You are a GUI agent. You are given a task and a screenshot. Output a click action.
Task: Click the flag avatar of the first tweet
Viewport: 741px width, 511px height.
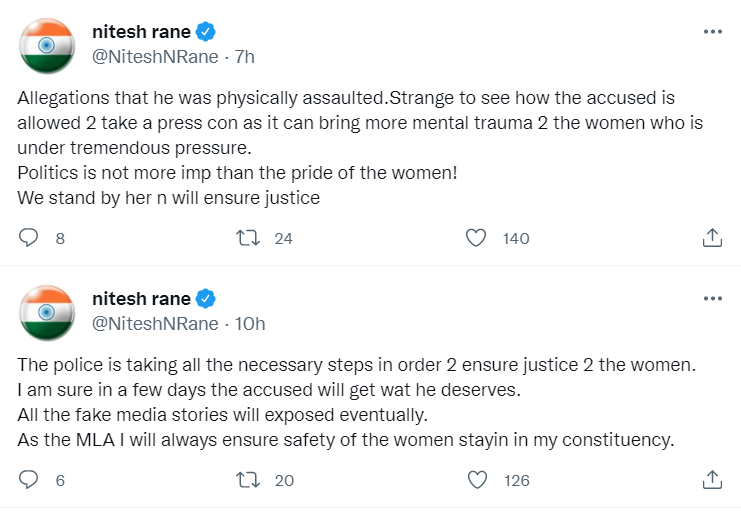click(47, 44)
